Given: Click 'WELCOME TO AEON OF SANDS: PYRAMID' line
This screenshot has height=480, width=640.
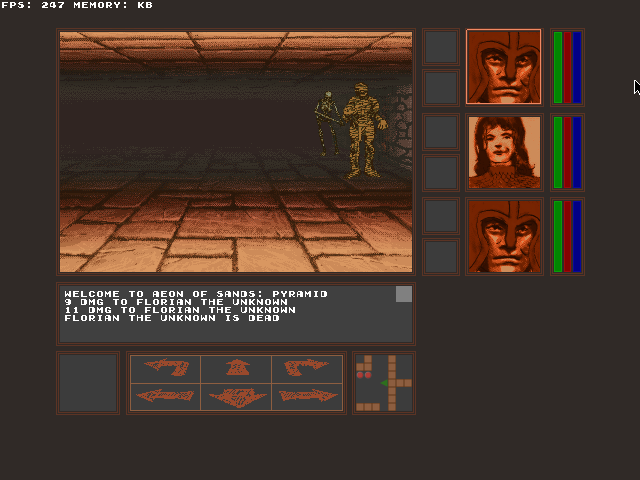Looking at the screenshot, I should (196, 294).
